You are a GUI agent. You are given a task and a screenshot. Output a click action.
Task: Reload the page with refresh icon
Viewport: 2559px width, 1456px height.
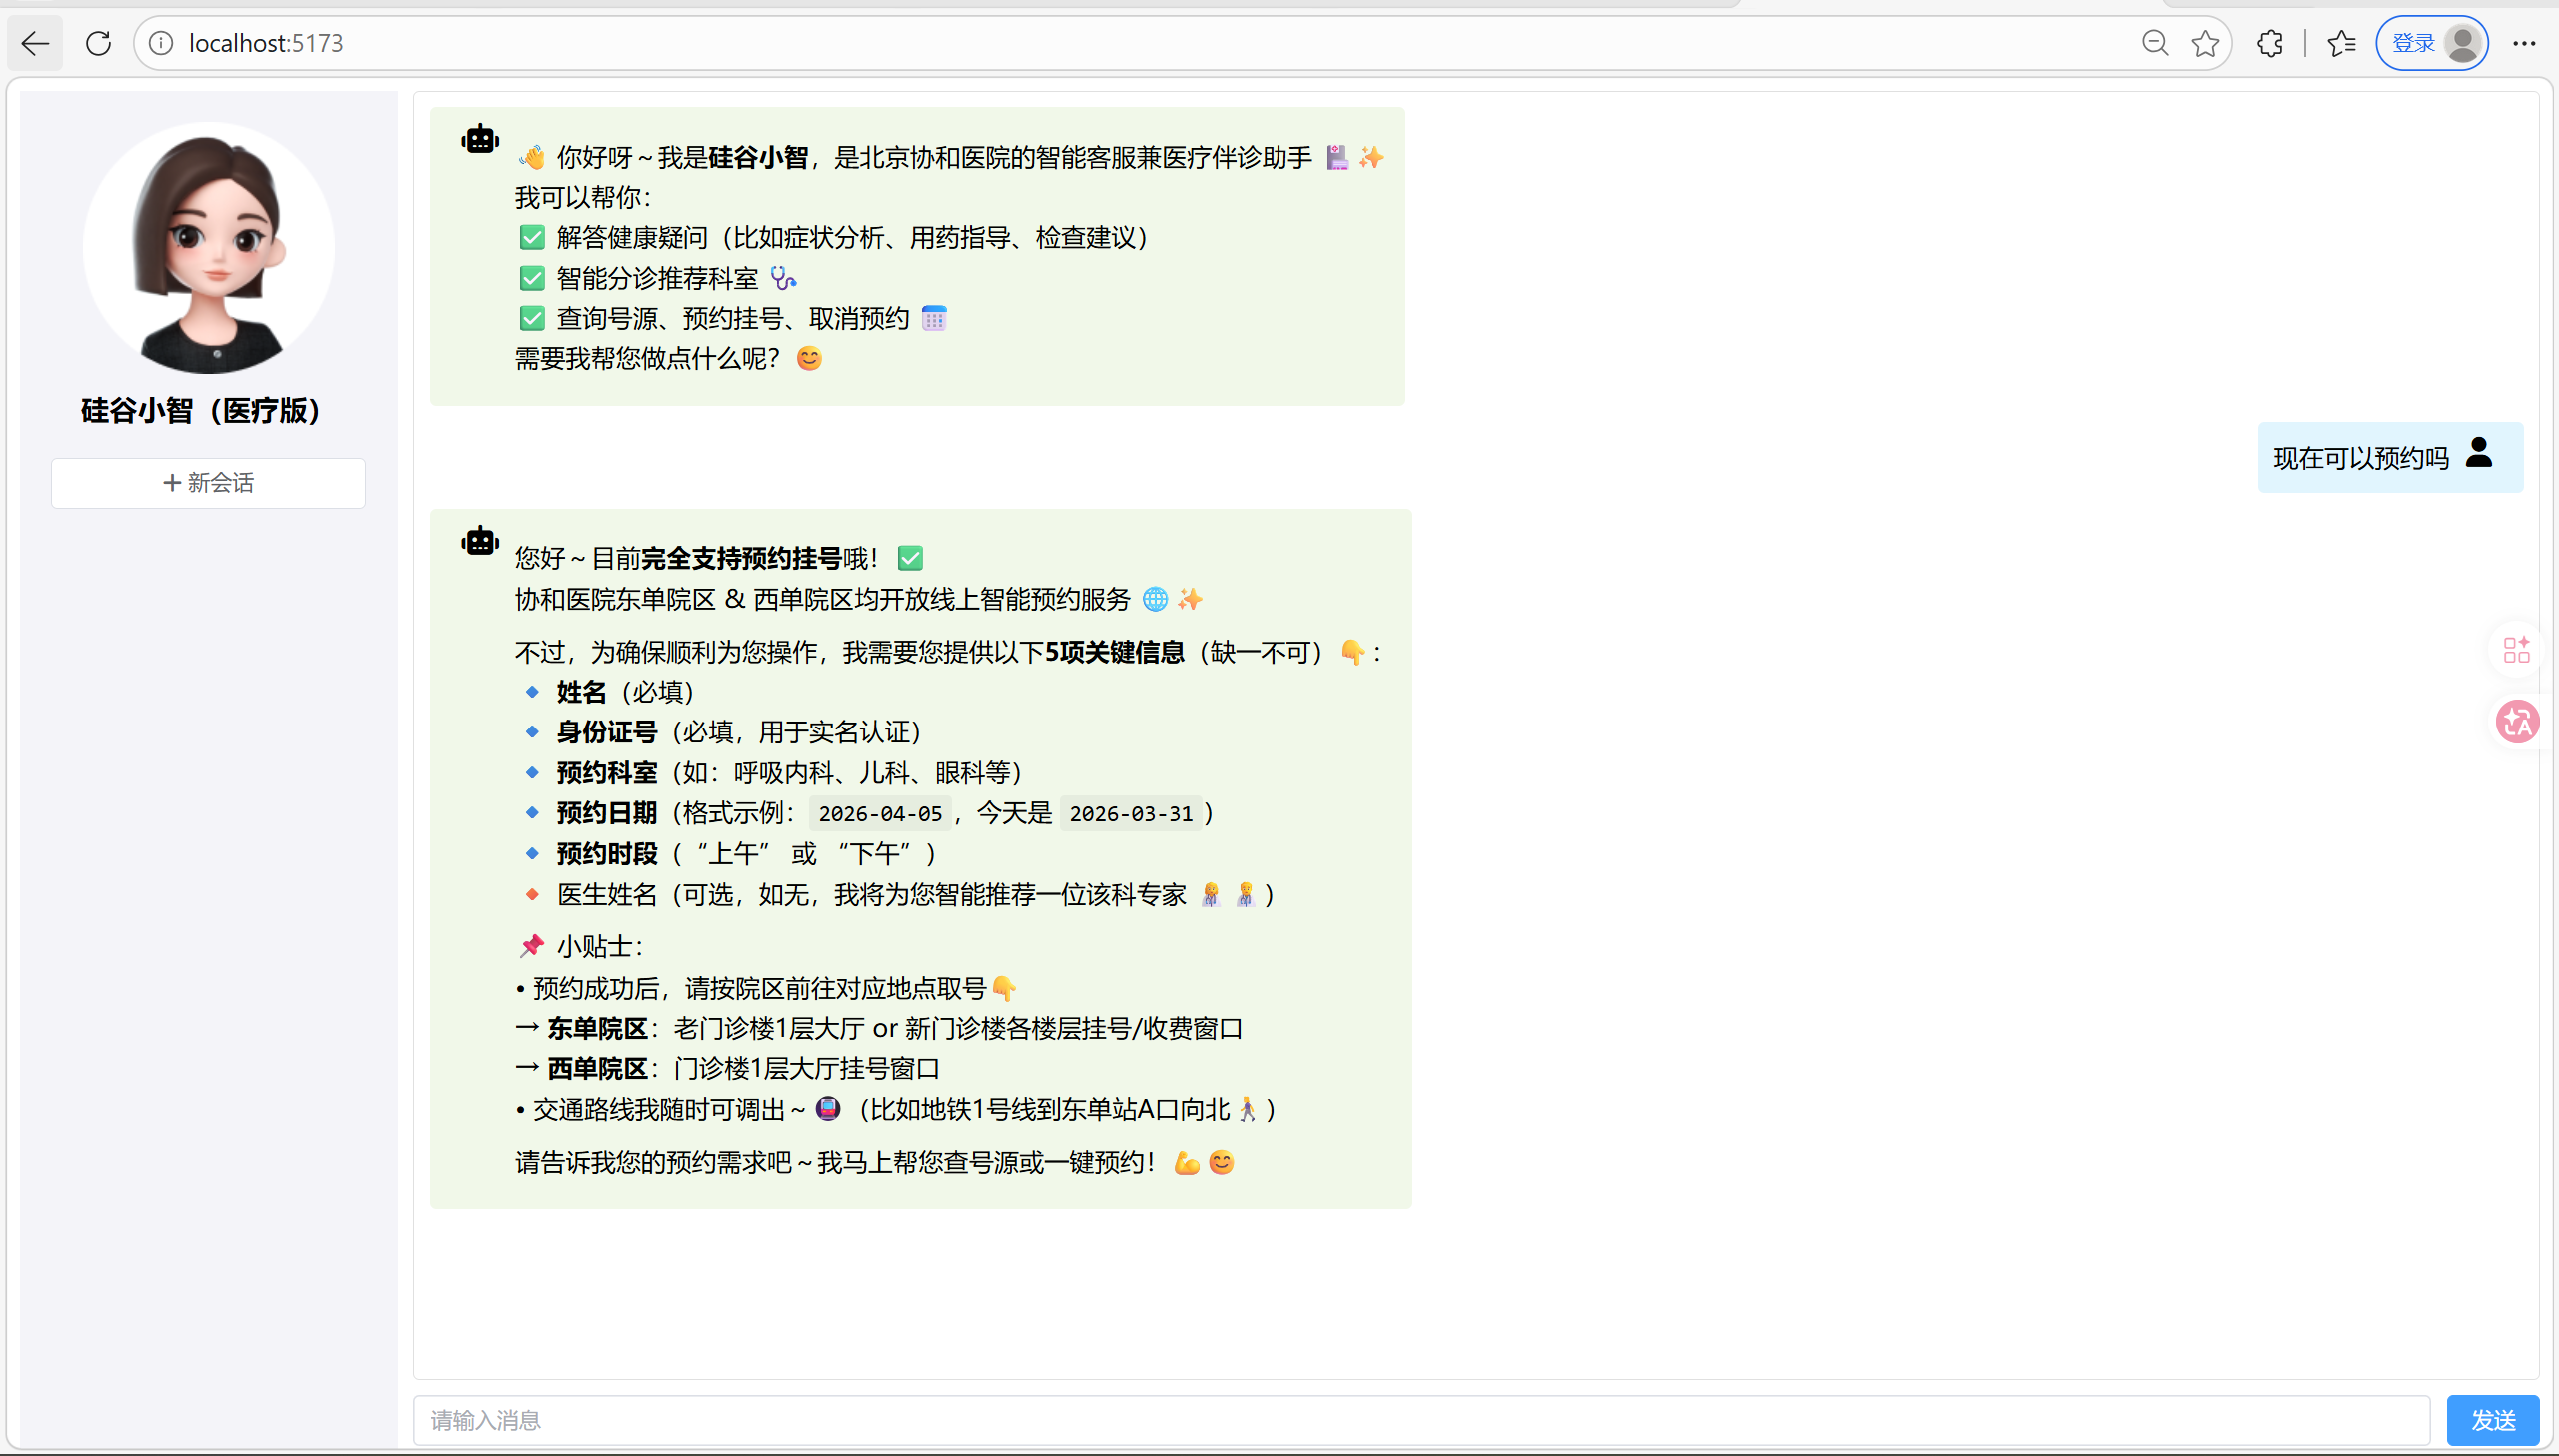[x=98, y=43]
